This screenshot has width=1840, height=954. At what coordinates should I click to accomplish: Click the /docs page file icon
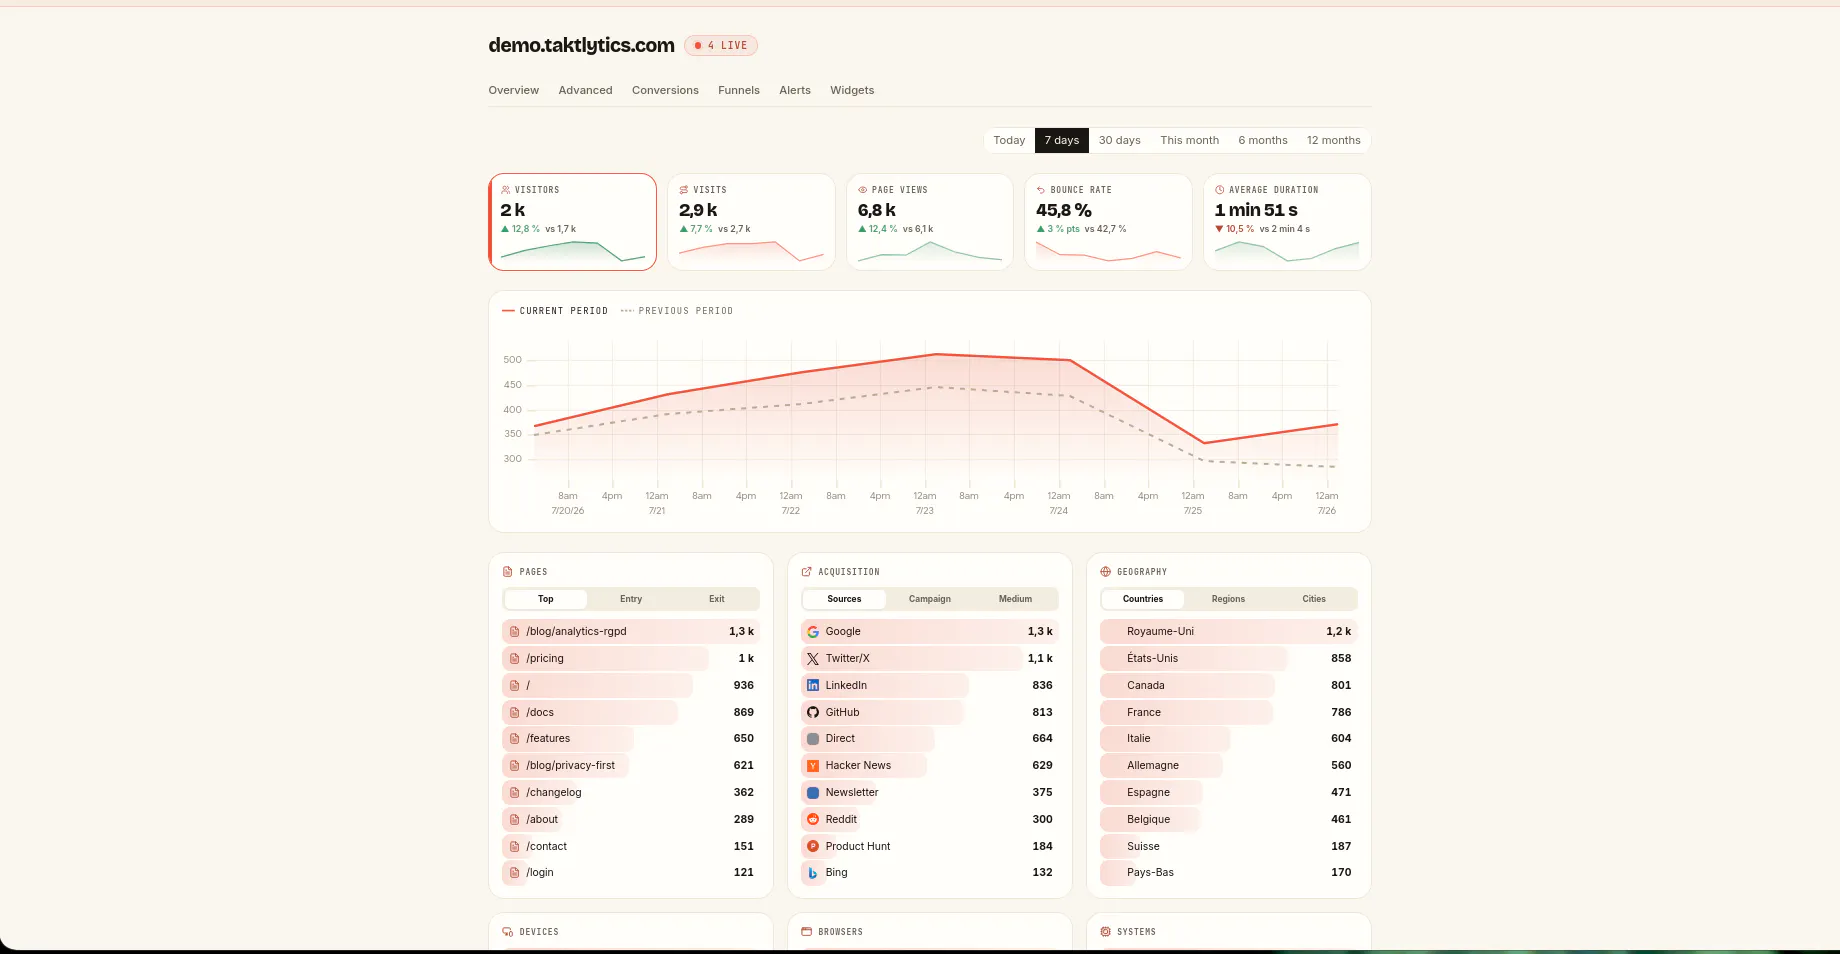515,713
